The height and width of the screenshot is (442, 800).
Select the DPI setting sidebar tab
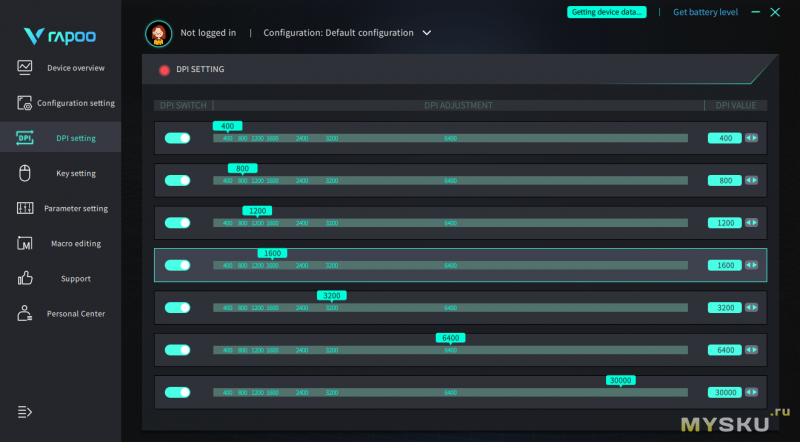click(x=61, y=138)
